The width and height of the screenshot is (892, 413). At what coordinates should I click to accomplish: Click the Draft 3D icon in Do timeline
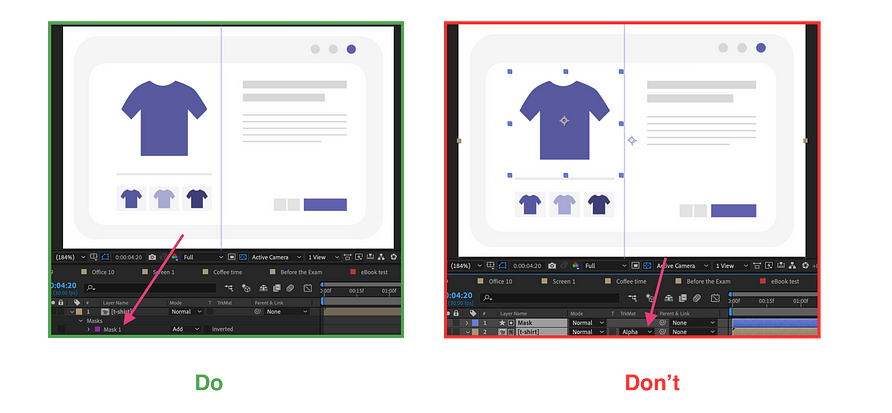tap(246, 288)
